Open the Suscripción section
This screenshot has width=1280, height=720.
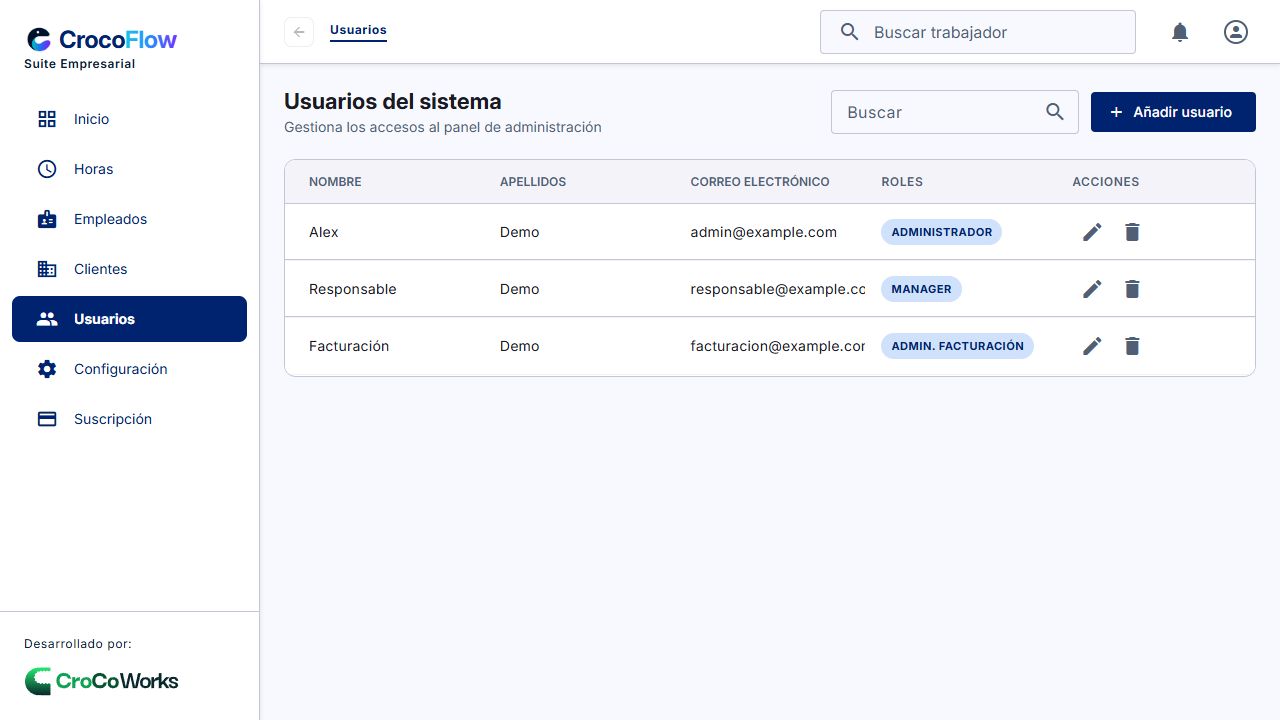[129, 419]
